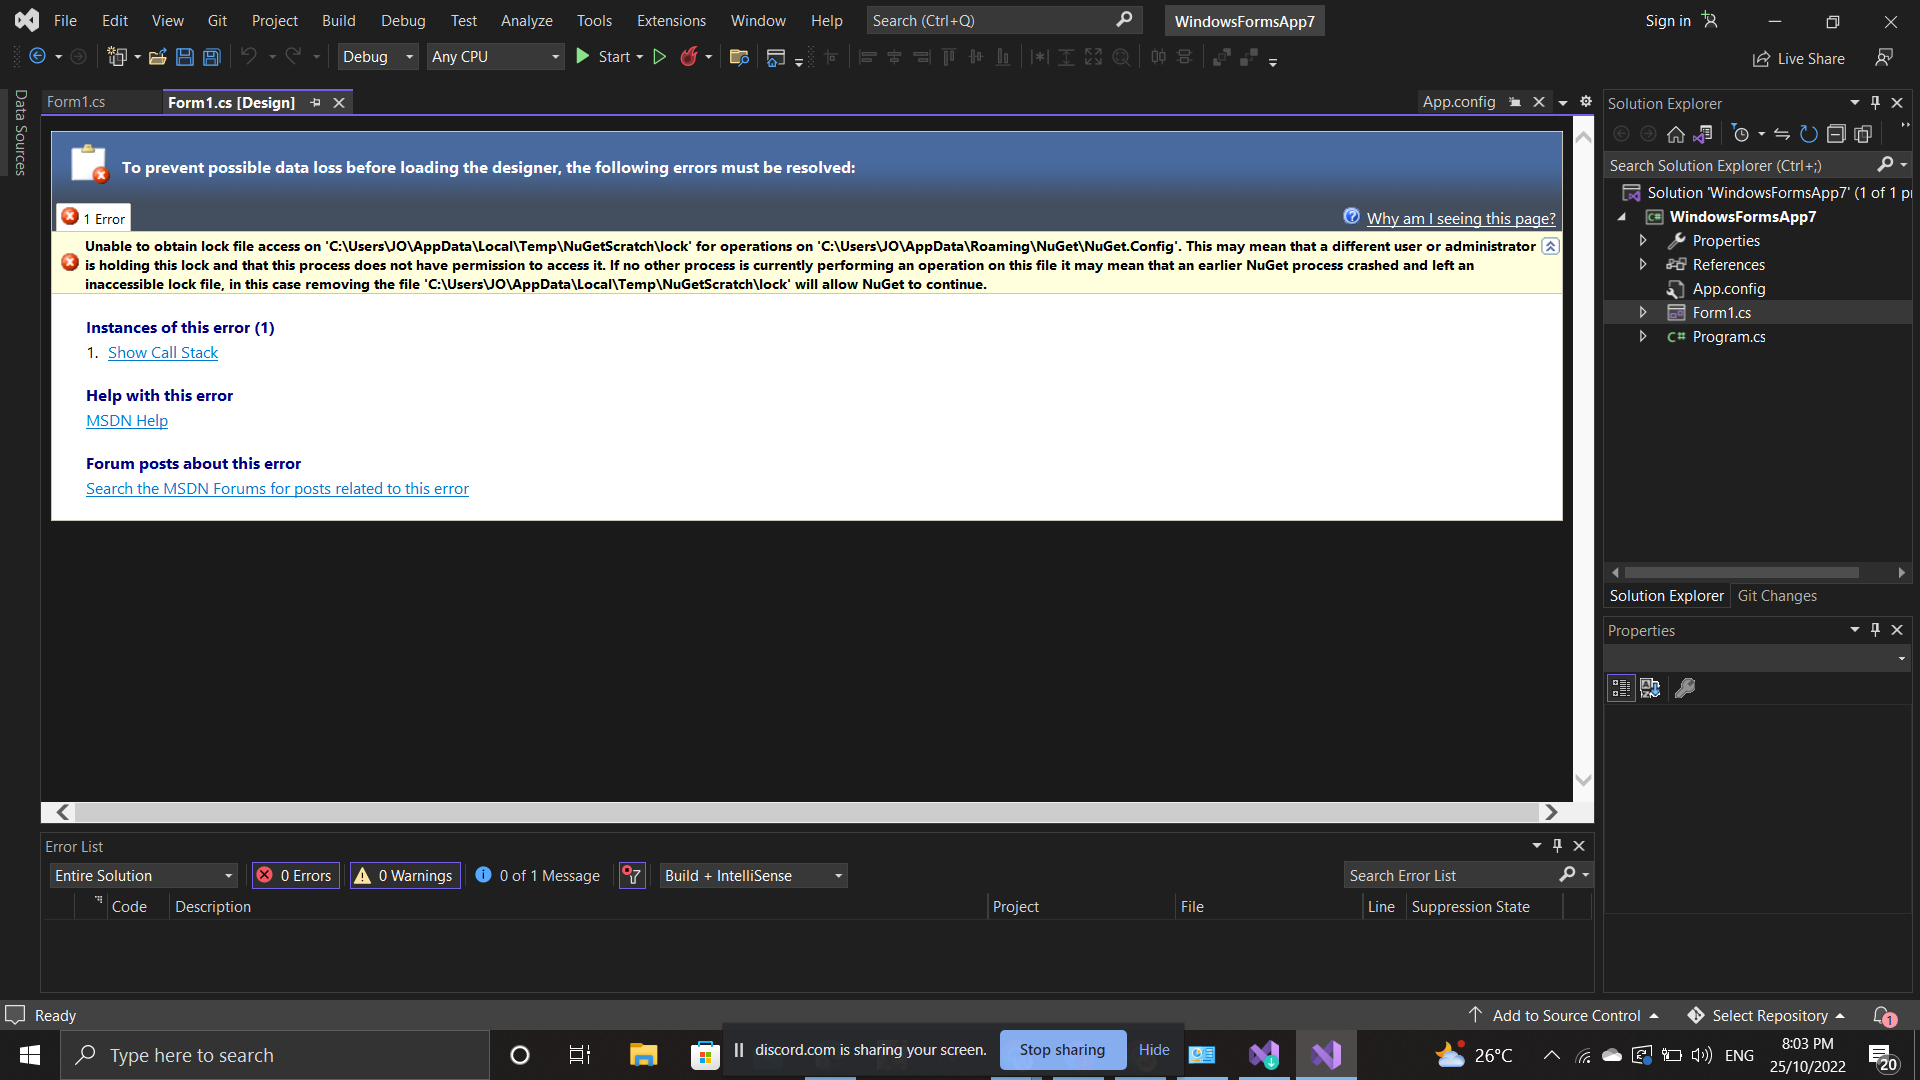
Task: Click the Home icon in Solution Explorer
Action: click(1676, 134)
